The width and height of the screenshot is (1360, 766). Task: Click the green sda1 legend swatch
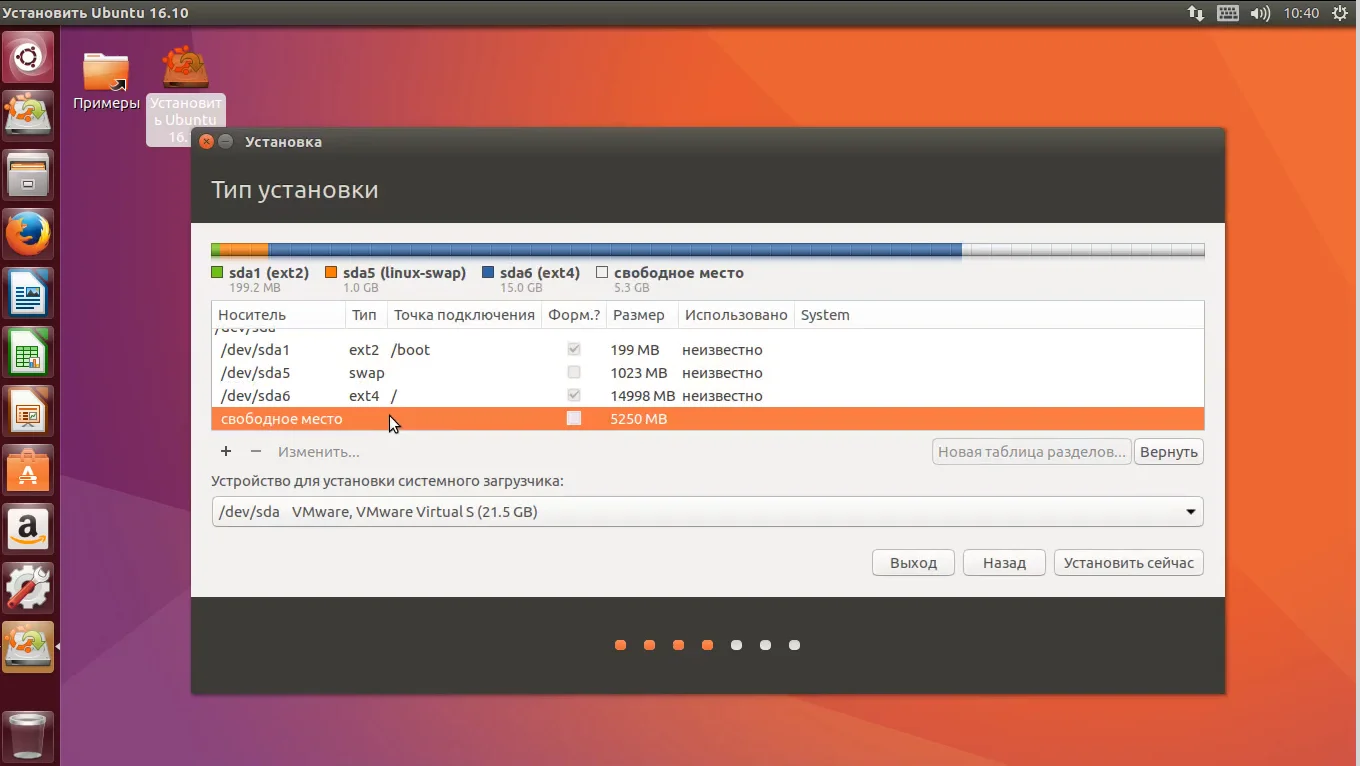click(217, 272)
